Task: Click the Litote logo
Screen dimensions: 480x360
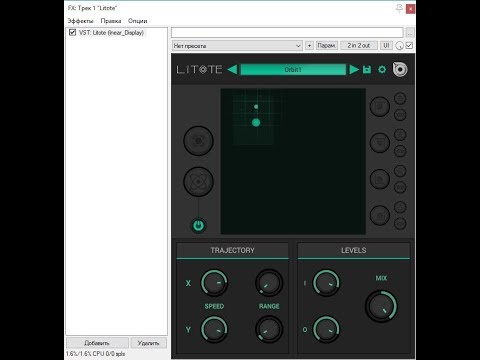Action: 199,69
